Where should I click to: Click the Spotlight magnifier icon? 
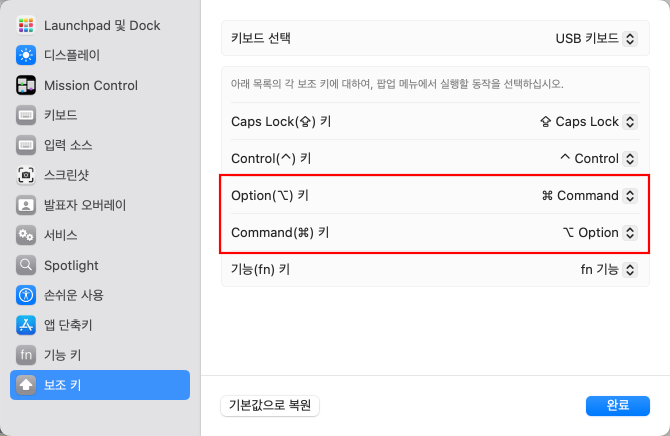click(x=26, y=265)
